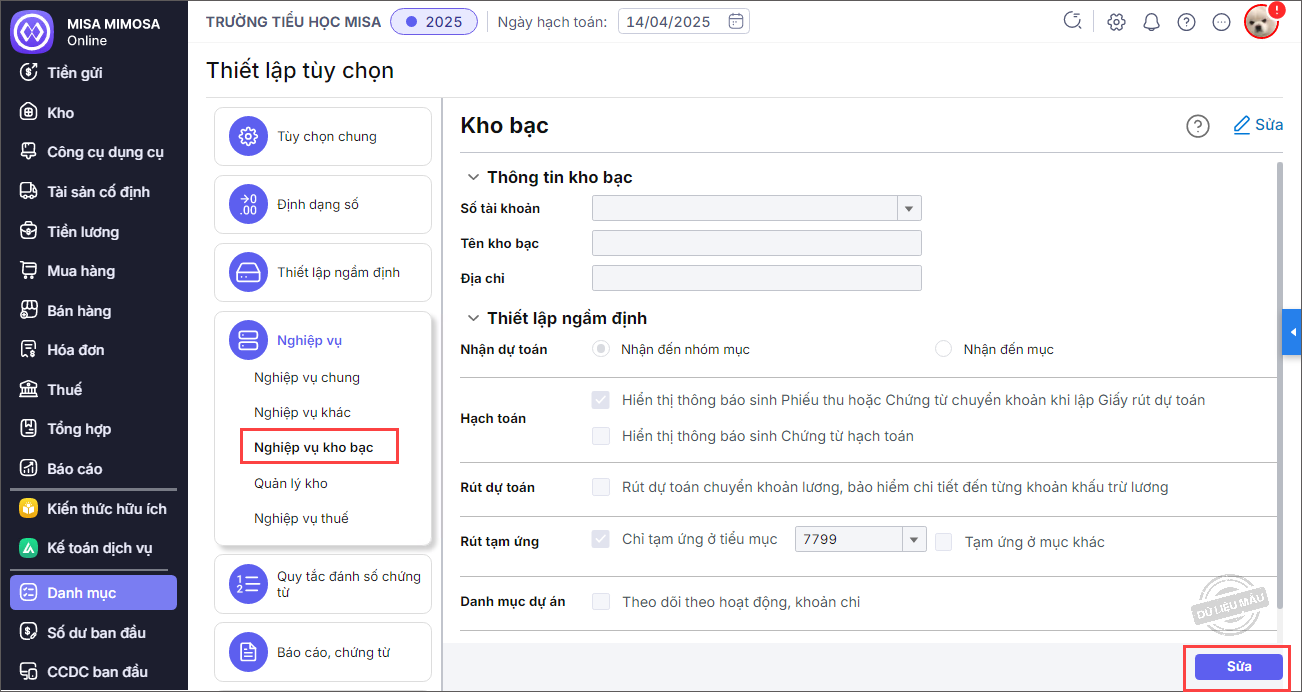
Task: Open user avatar menu
Action: [1262, 22]
